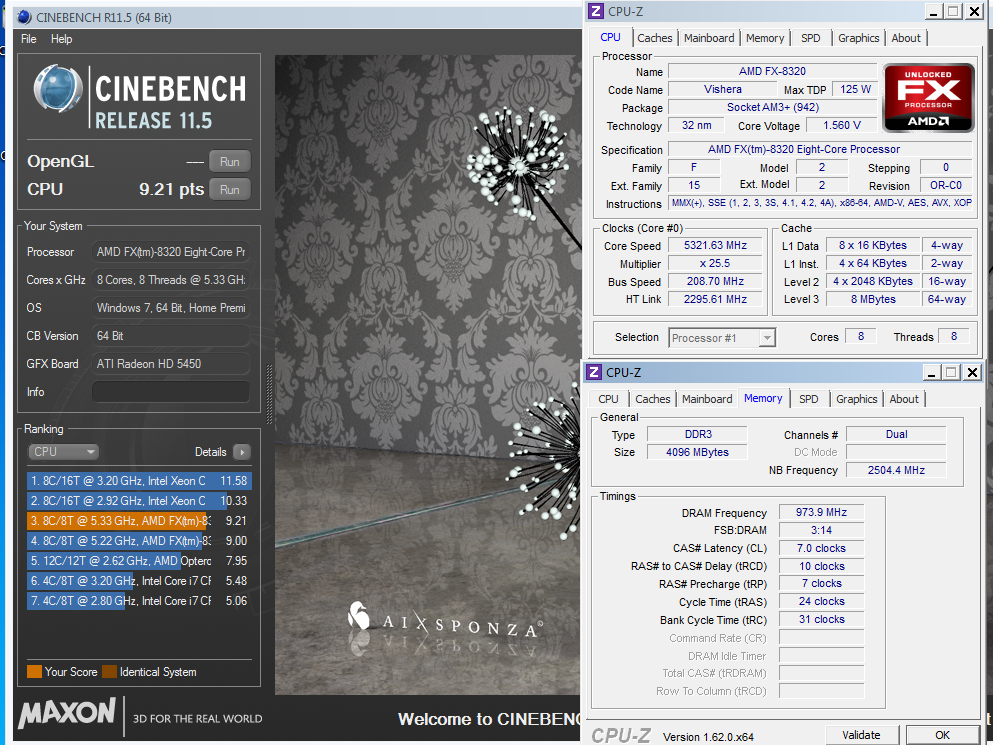The width and height of the screenshot is (993, 745).
Task: Minimize the top CPU-Z window
Action: tap(933, 11)
